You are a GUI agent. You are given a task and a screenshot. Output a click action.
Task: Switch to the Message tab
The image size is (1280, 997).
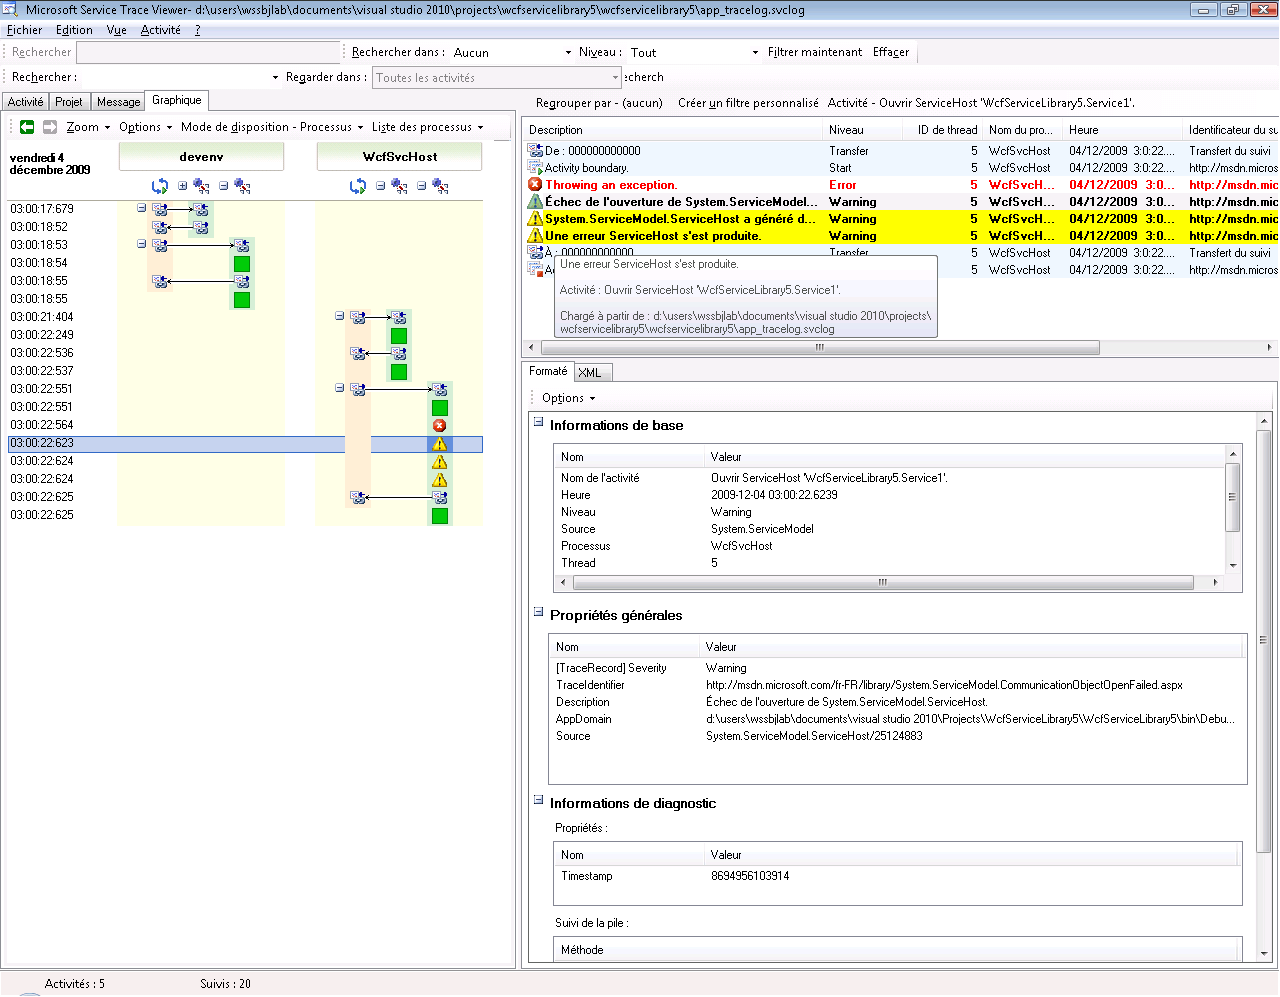coord(118,102)
